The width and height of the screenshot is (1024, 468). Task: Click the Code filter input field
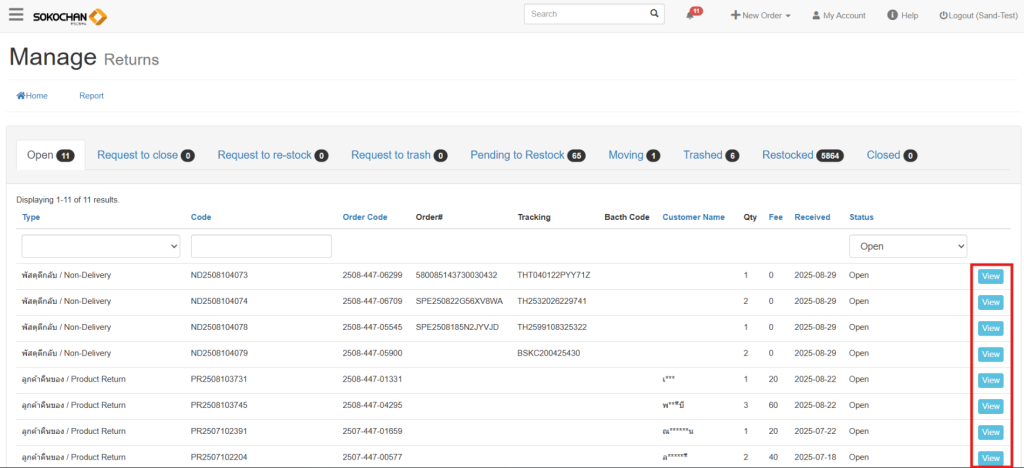pyautogui.click(x=260, y=246)
